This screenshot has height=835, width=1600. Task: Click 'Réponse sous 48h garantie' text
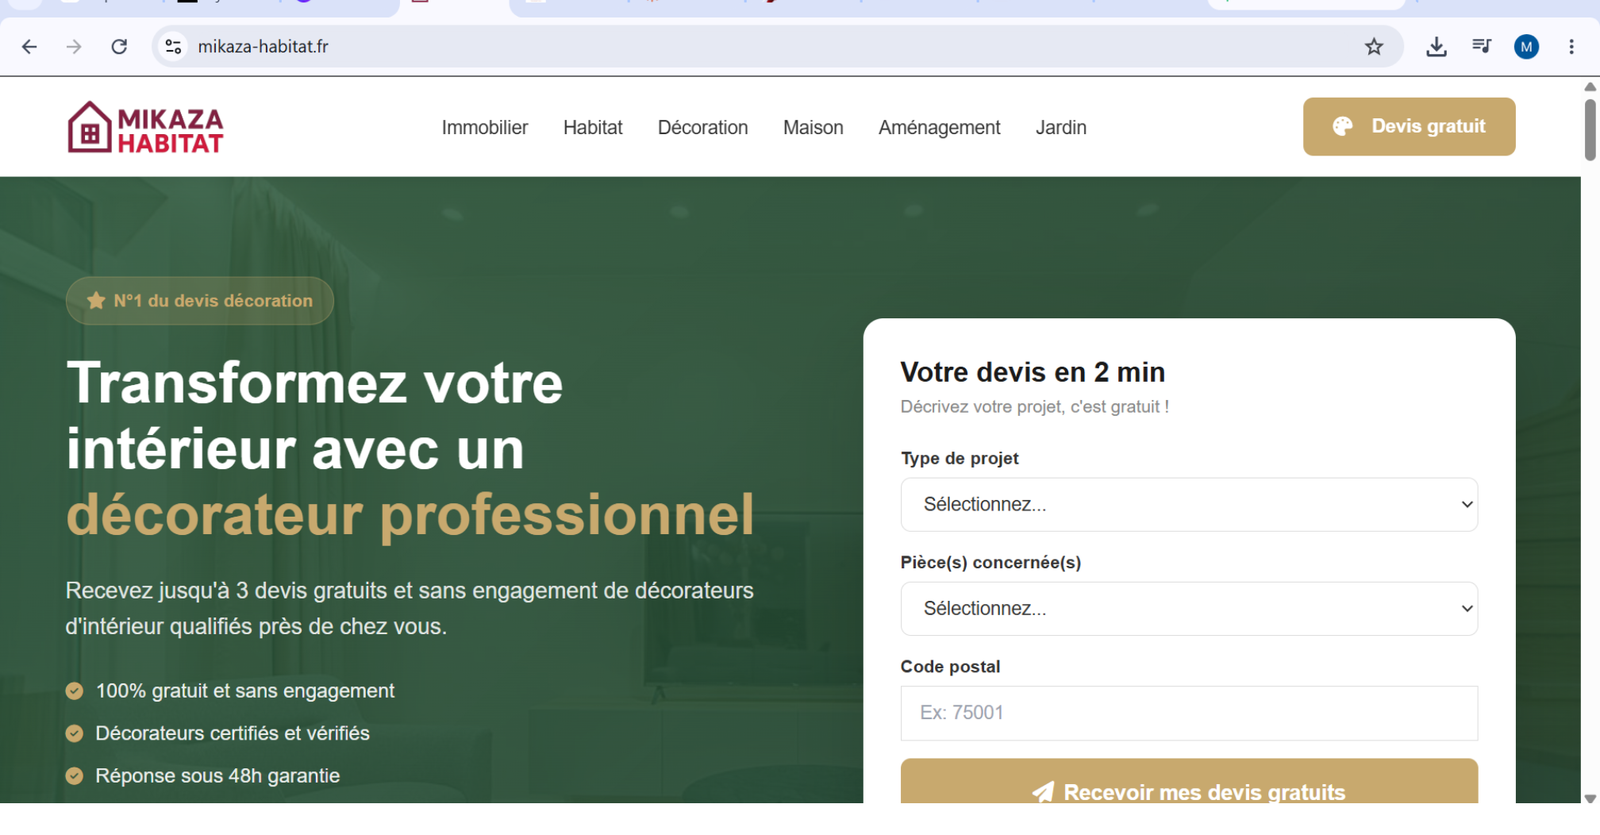click(217, 775)
